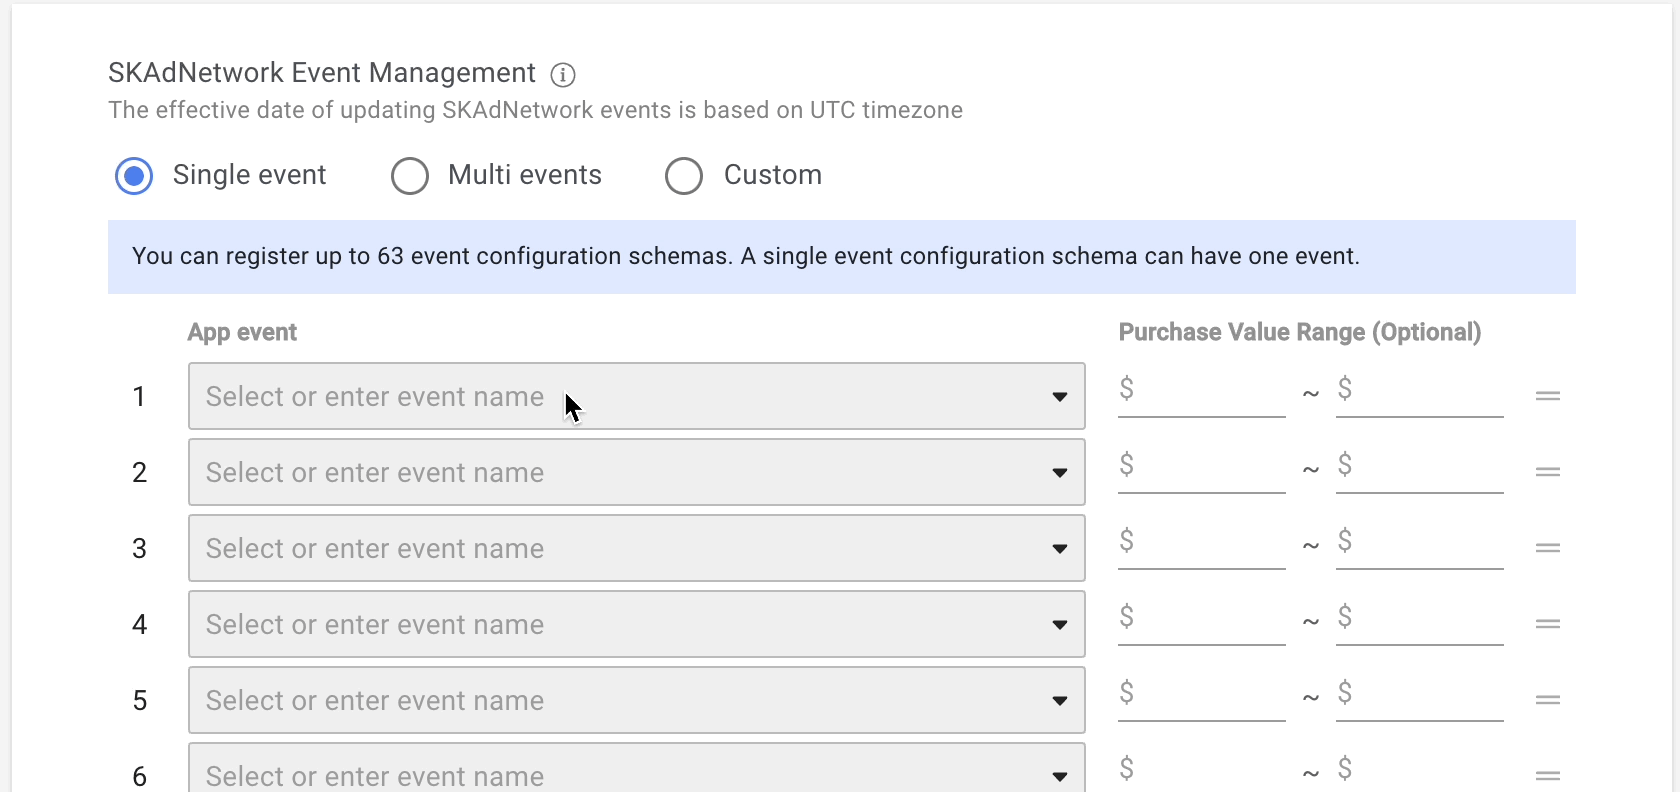Viewport: 1680px width, 792px height.
Task: Select the Multi events radio button
Action: click(410, 176)
